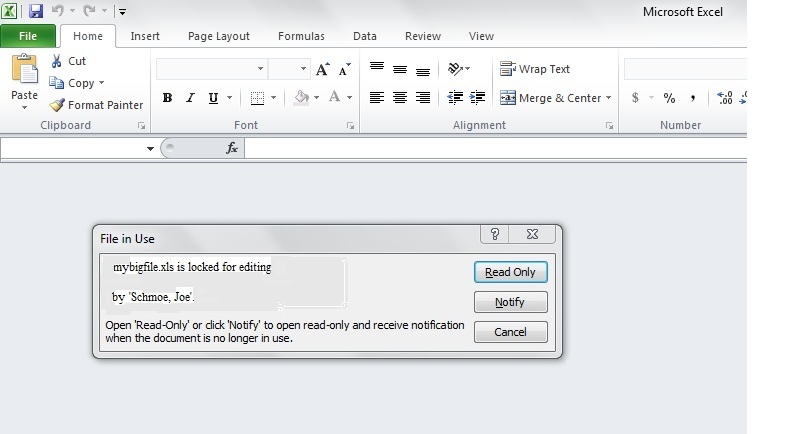Click the Read Only button
Viewport: 800px width, 434px height.
[510, 272]
